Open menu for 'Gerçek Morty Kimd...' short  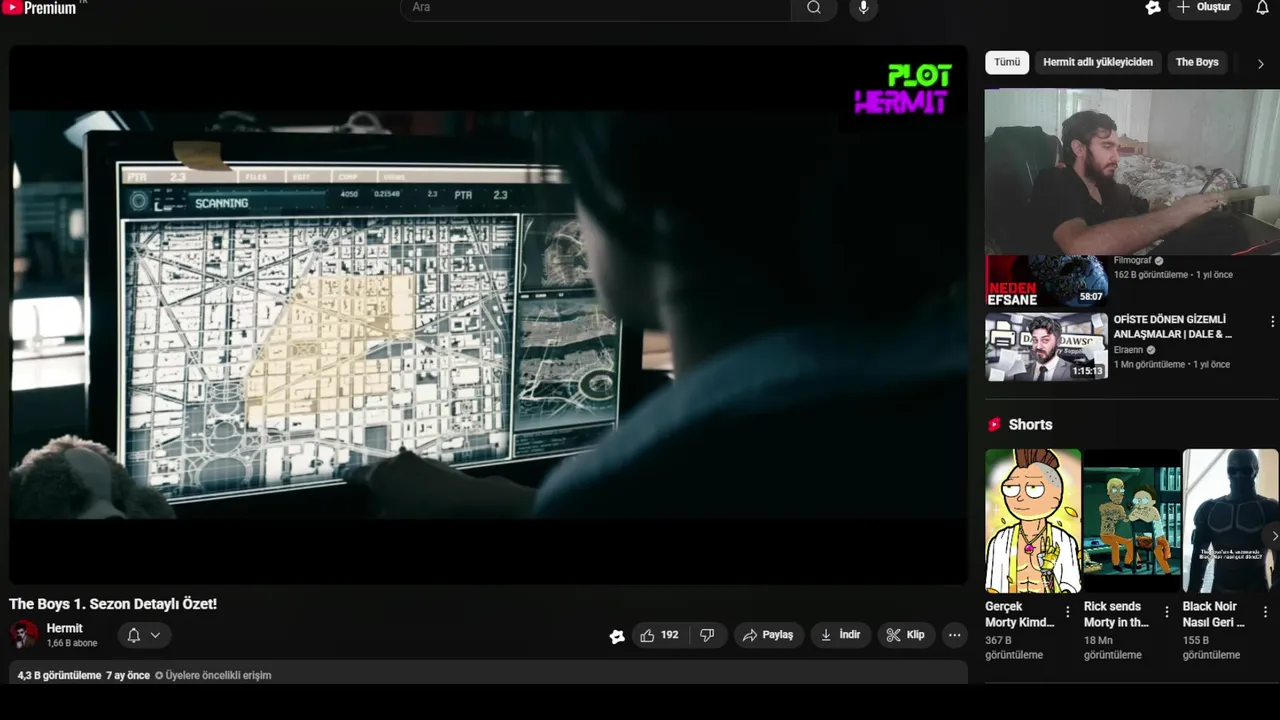[x=1067, y=612]
